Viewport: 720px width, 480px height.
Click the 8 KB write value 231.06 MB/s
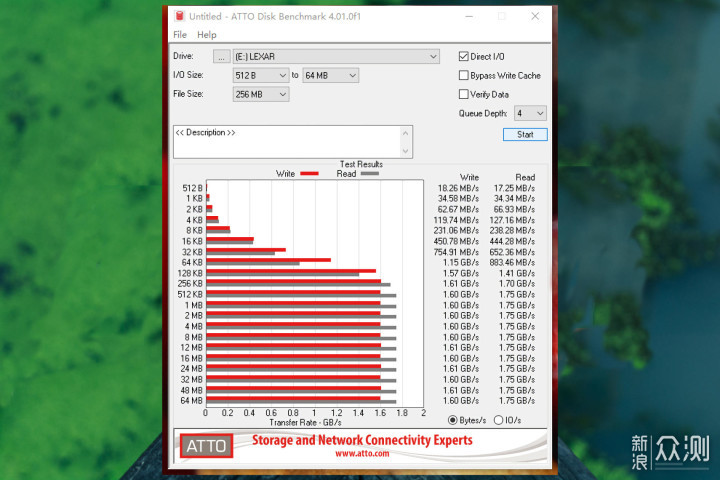coord(456,231)
